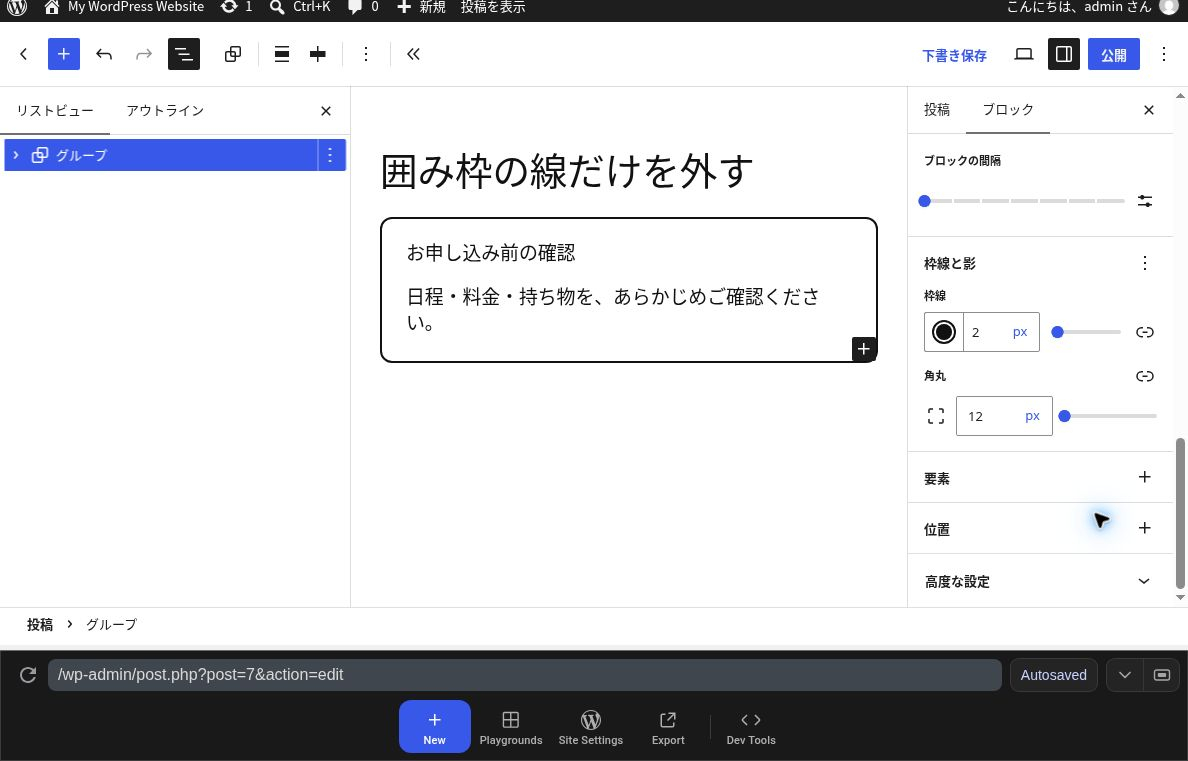The image size is (1188, 761).
Task: Select the ブロック settings tab
Action: point(1008,110)
